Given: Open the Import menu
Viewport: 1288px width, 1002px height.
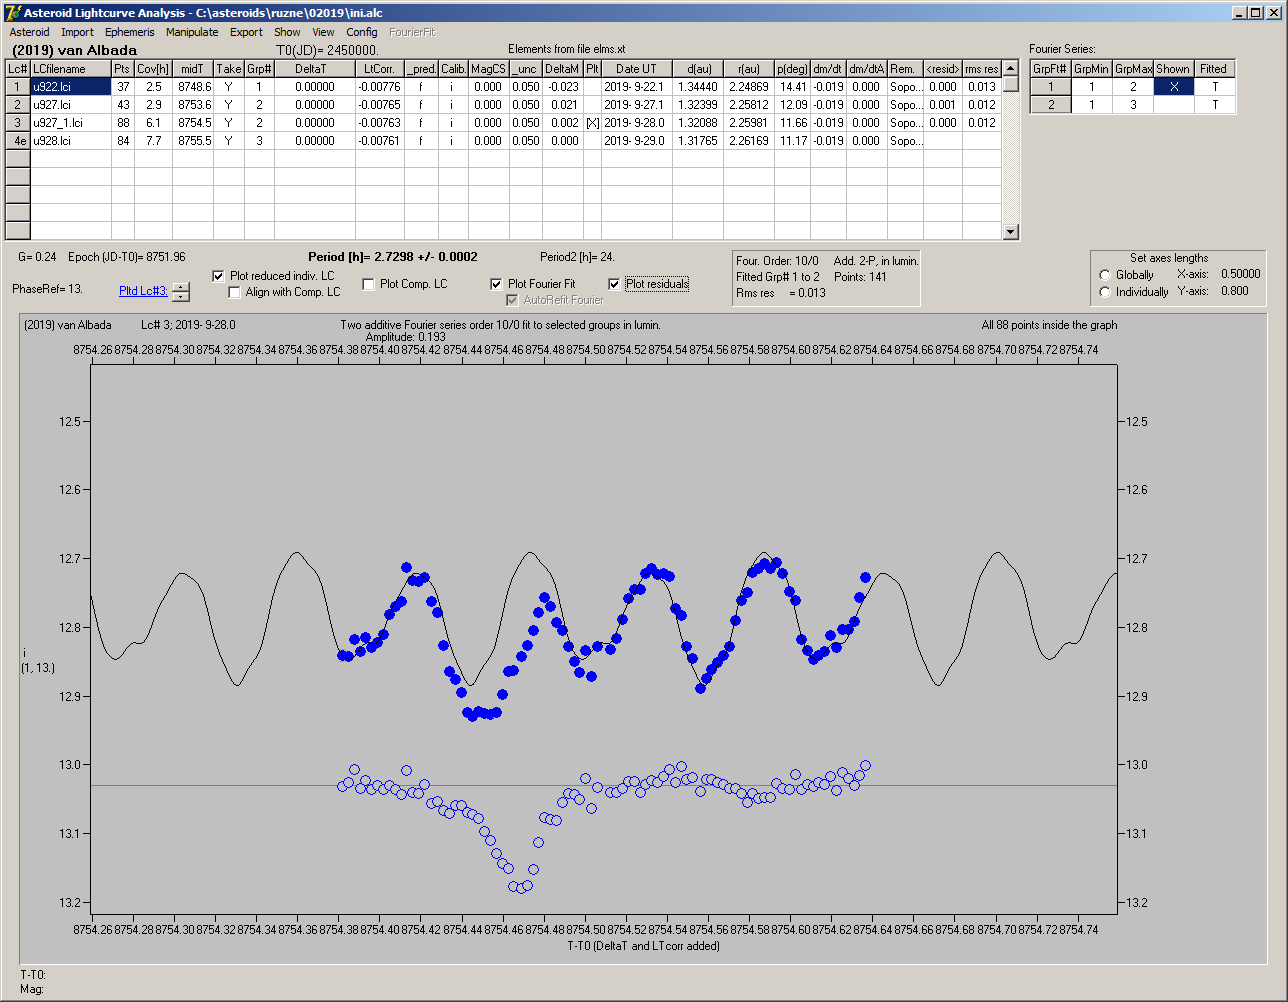Looking at the screenshot, I should click(77, 32).
